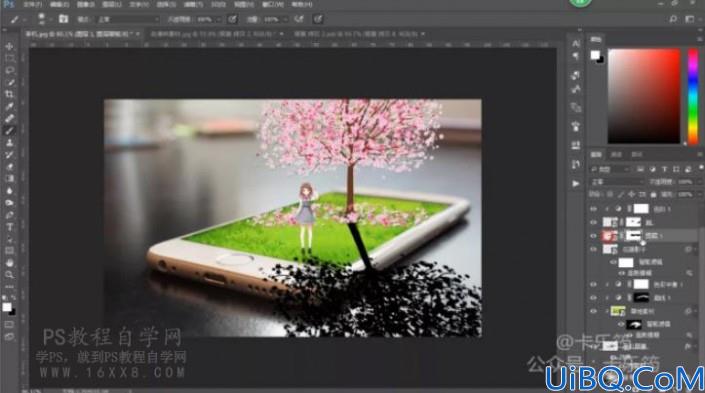Click the foreground color swatch in toolbar
Screen dimensions: 705x393
point(7,307)
